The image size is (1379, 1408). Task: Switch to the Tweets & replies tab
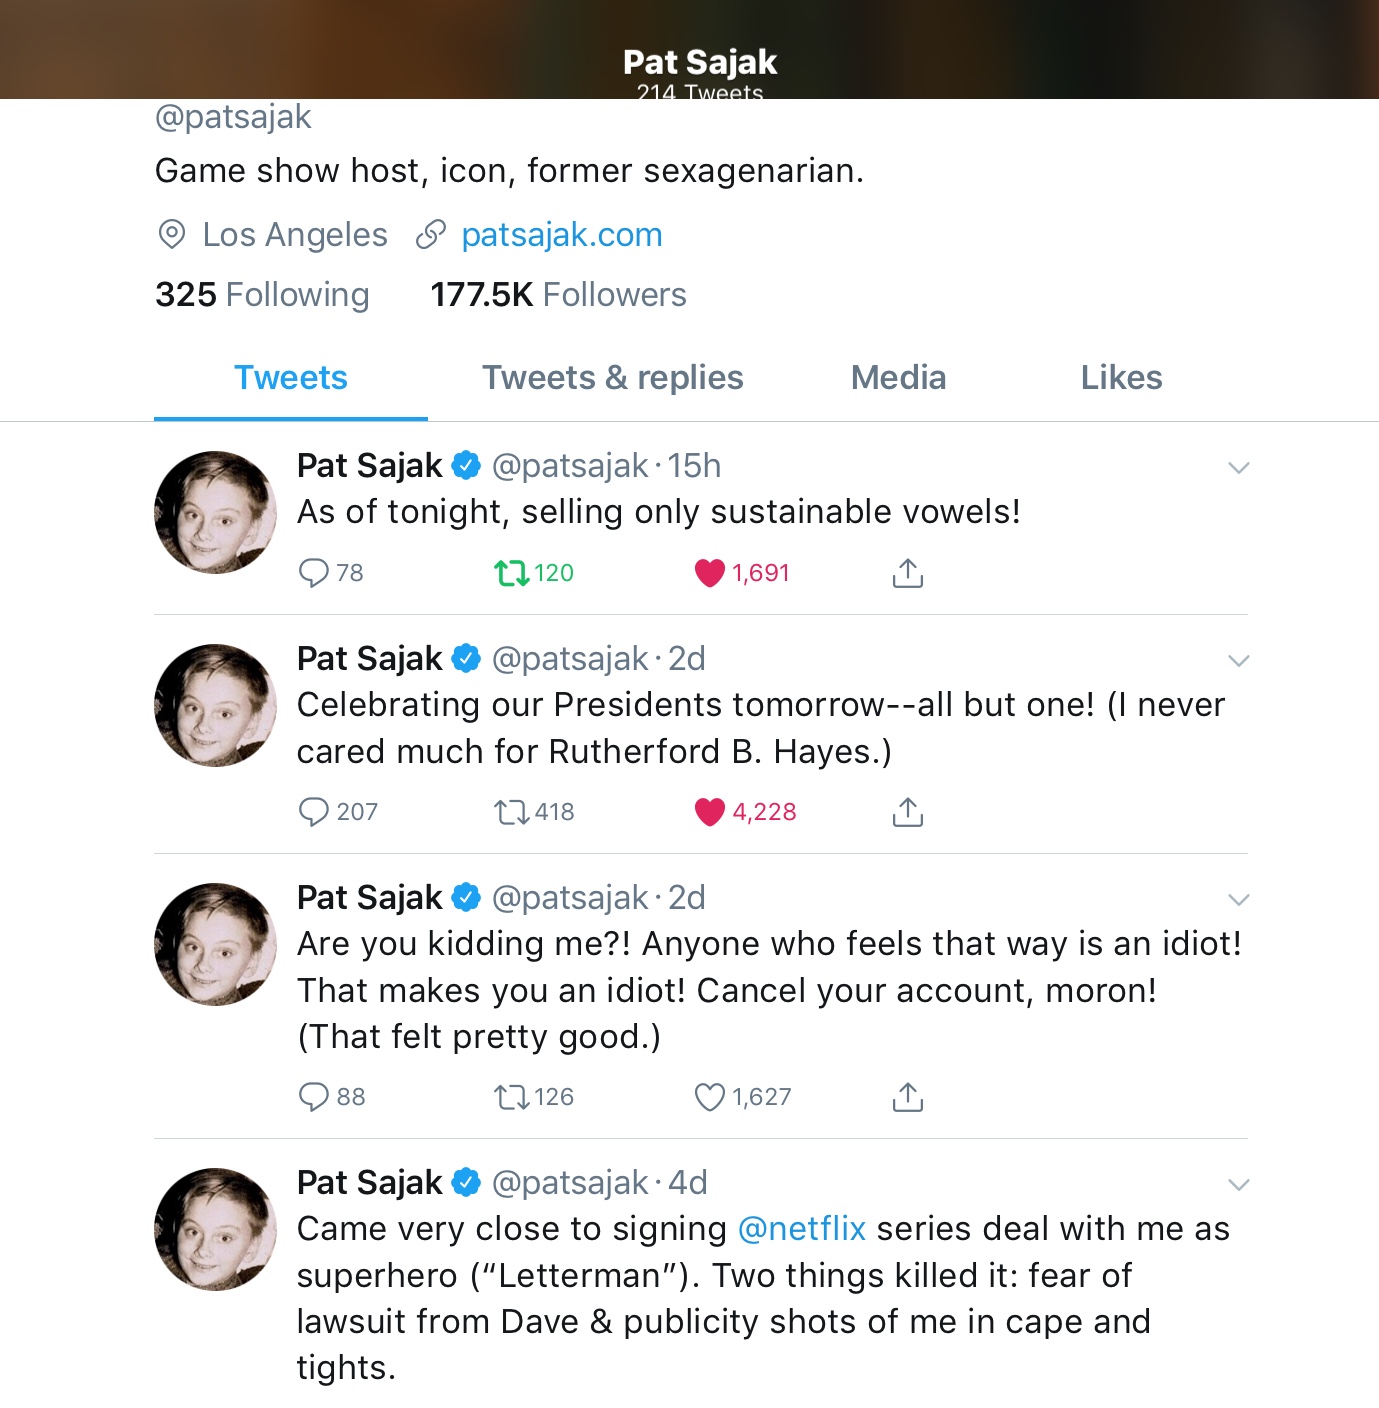click(x=613, y=378)
